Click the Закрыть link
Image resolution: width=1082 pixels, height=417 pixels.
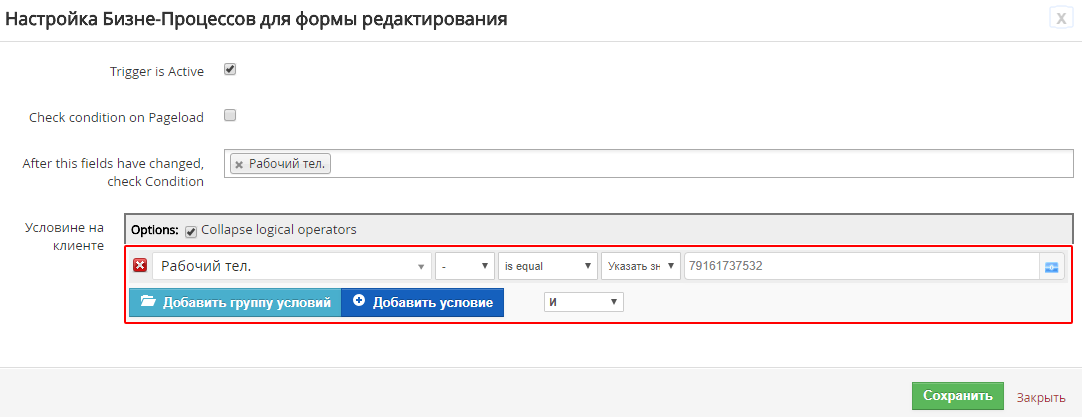pyautogui.click(x=1041, y=397)
